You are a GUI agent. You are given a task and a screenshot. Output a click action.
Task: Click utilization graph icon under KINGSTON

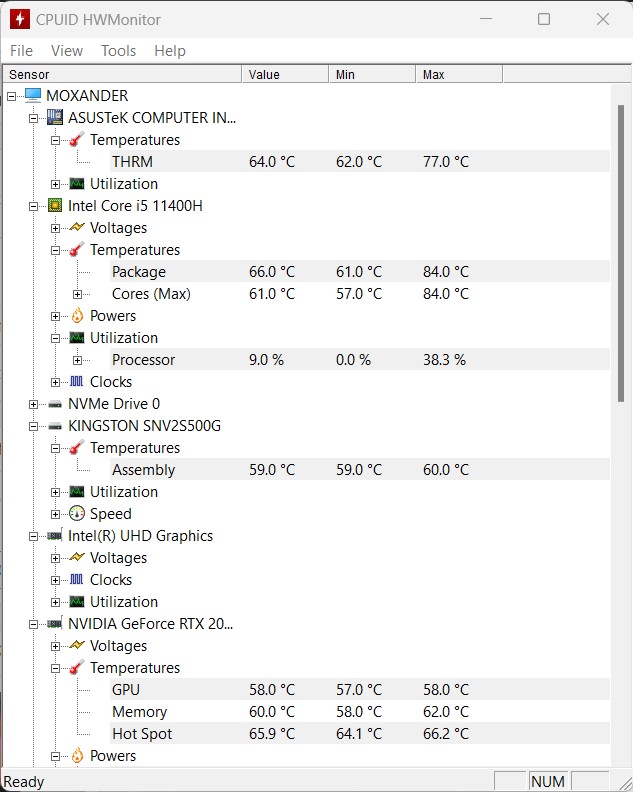[77, 491]
